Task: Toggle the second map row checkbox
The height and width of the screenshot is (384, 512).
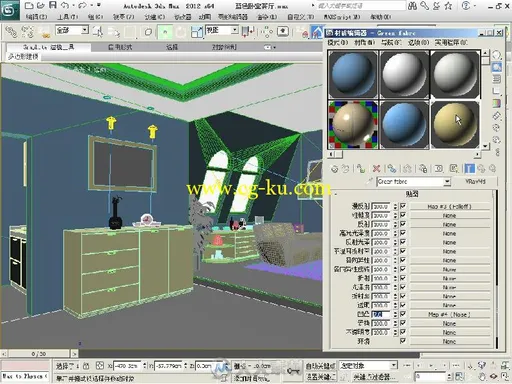Action: [403, 215]
